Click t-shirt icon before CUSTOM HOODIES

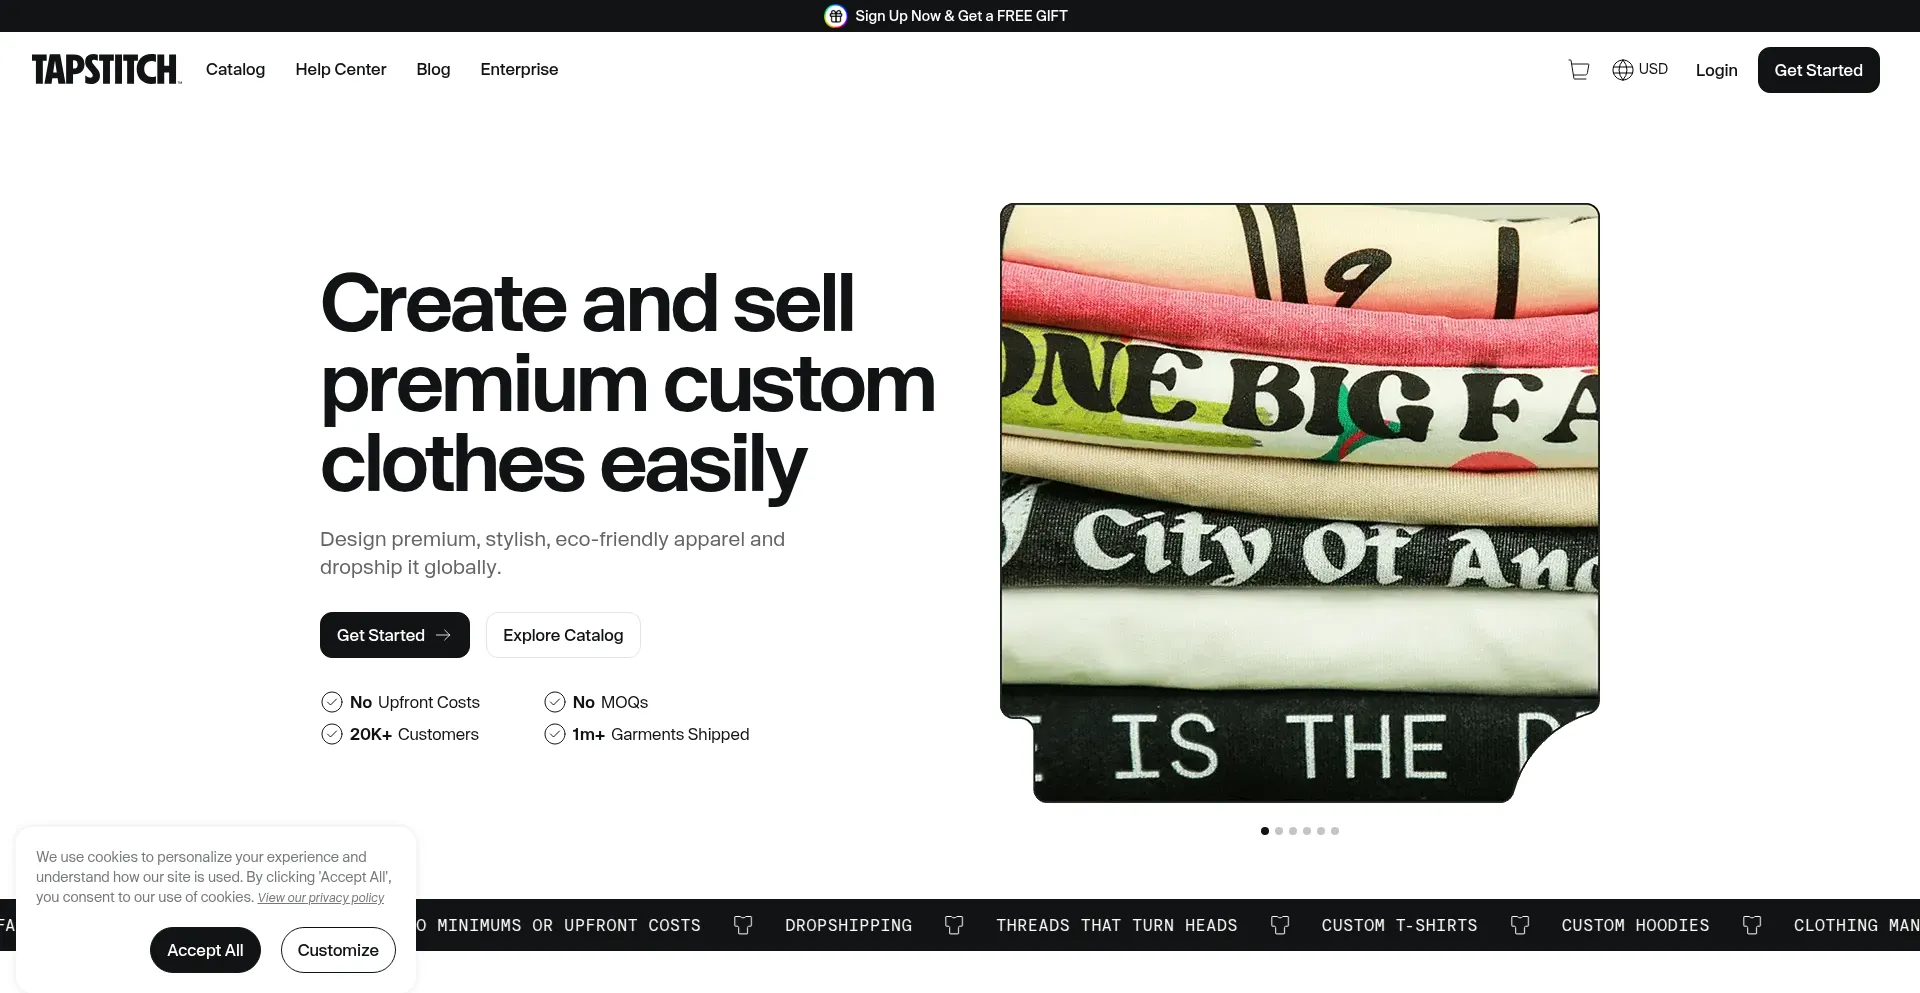1520,925
